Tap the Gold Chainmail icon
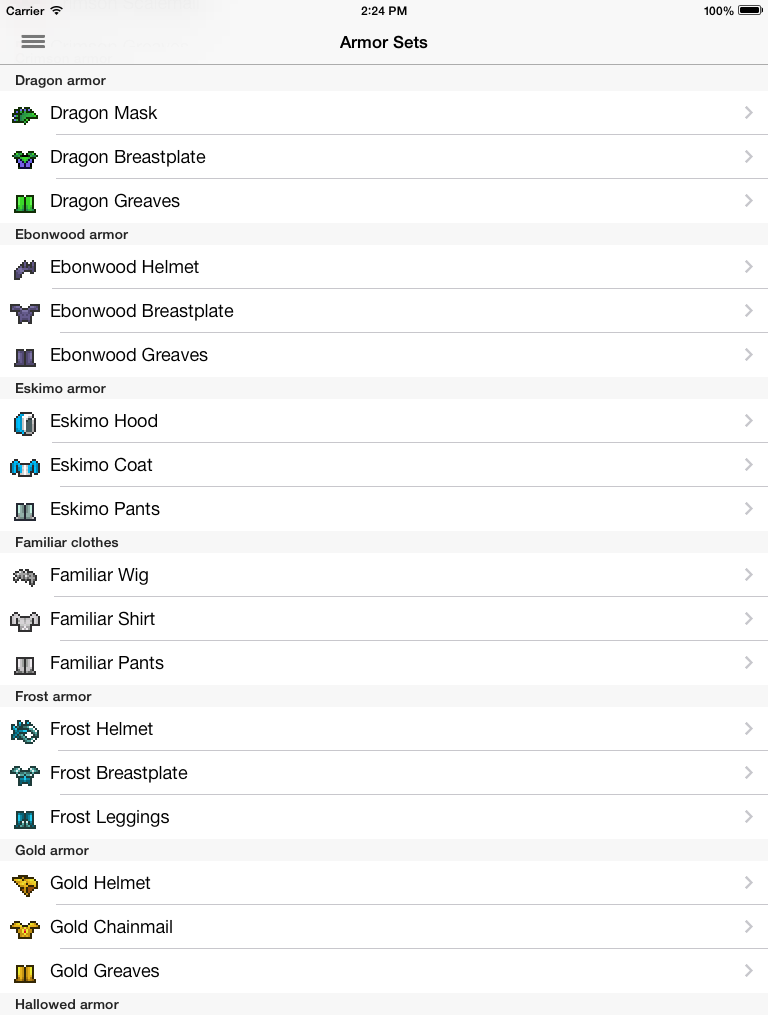The height and width of the screenshot is (1024, 768). coord(25,928)
